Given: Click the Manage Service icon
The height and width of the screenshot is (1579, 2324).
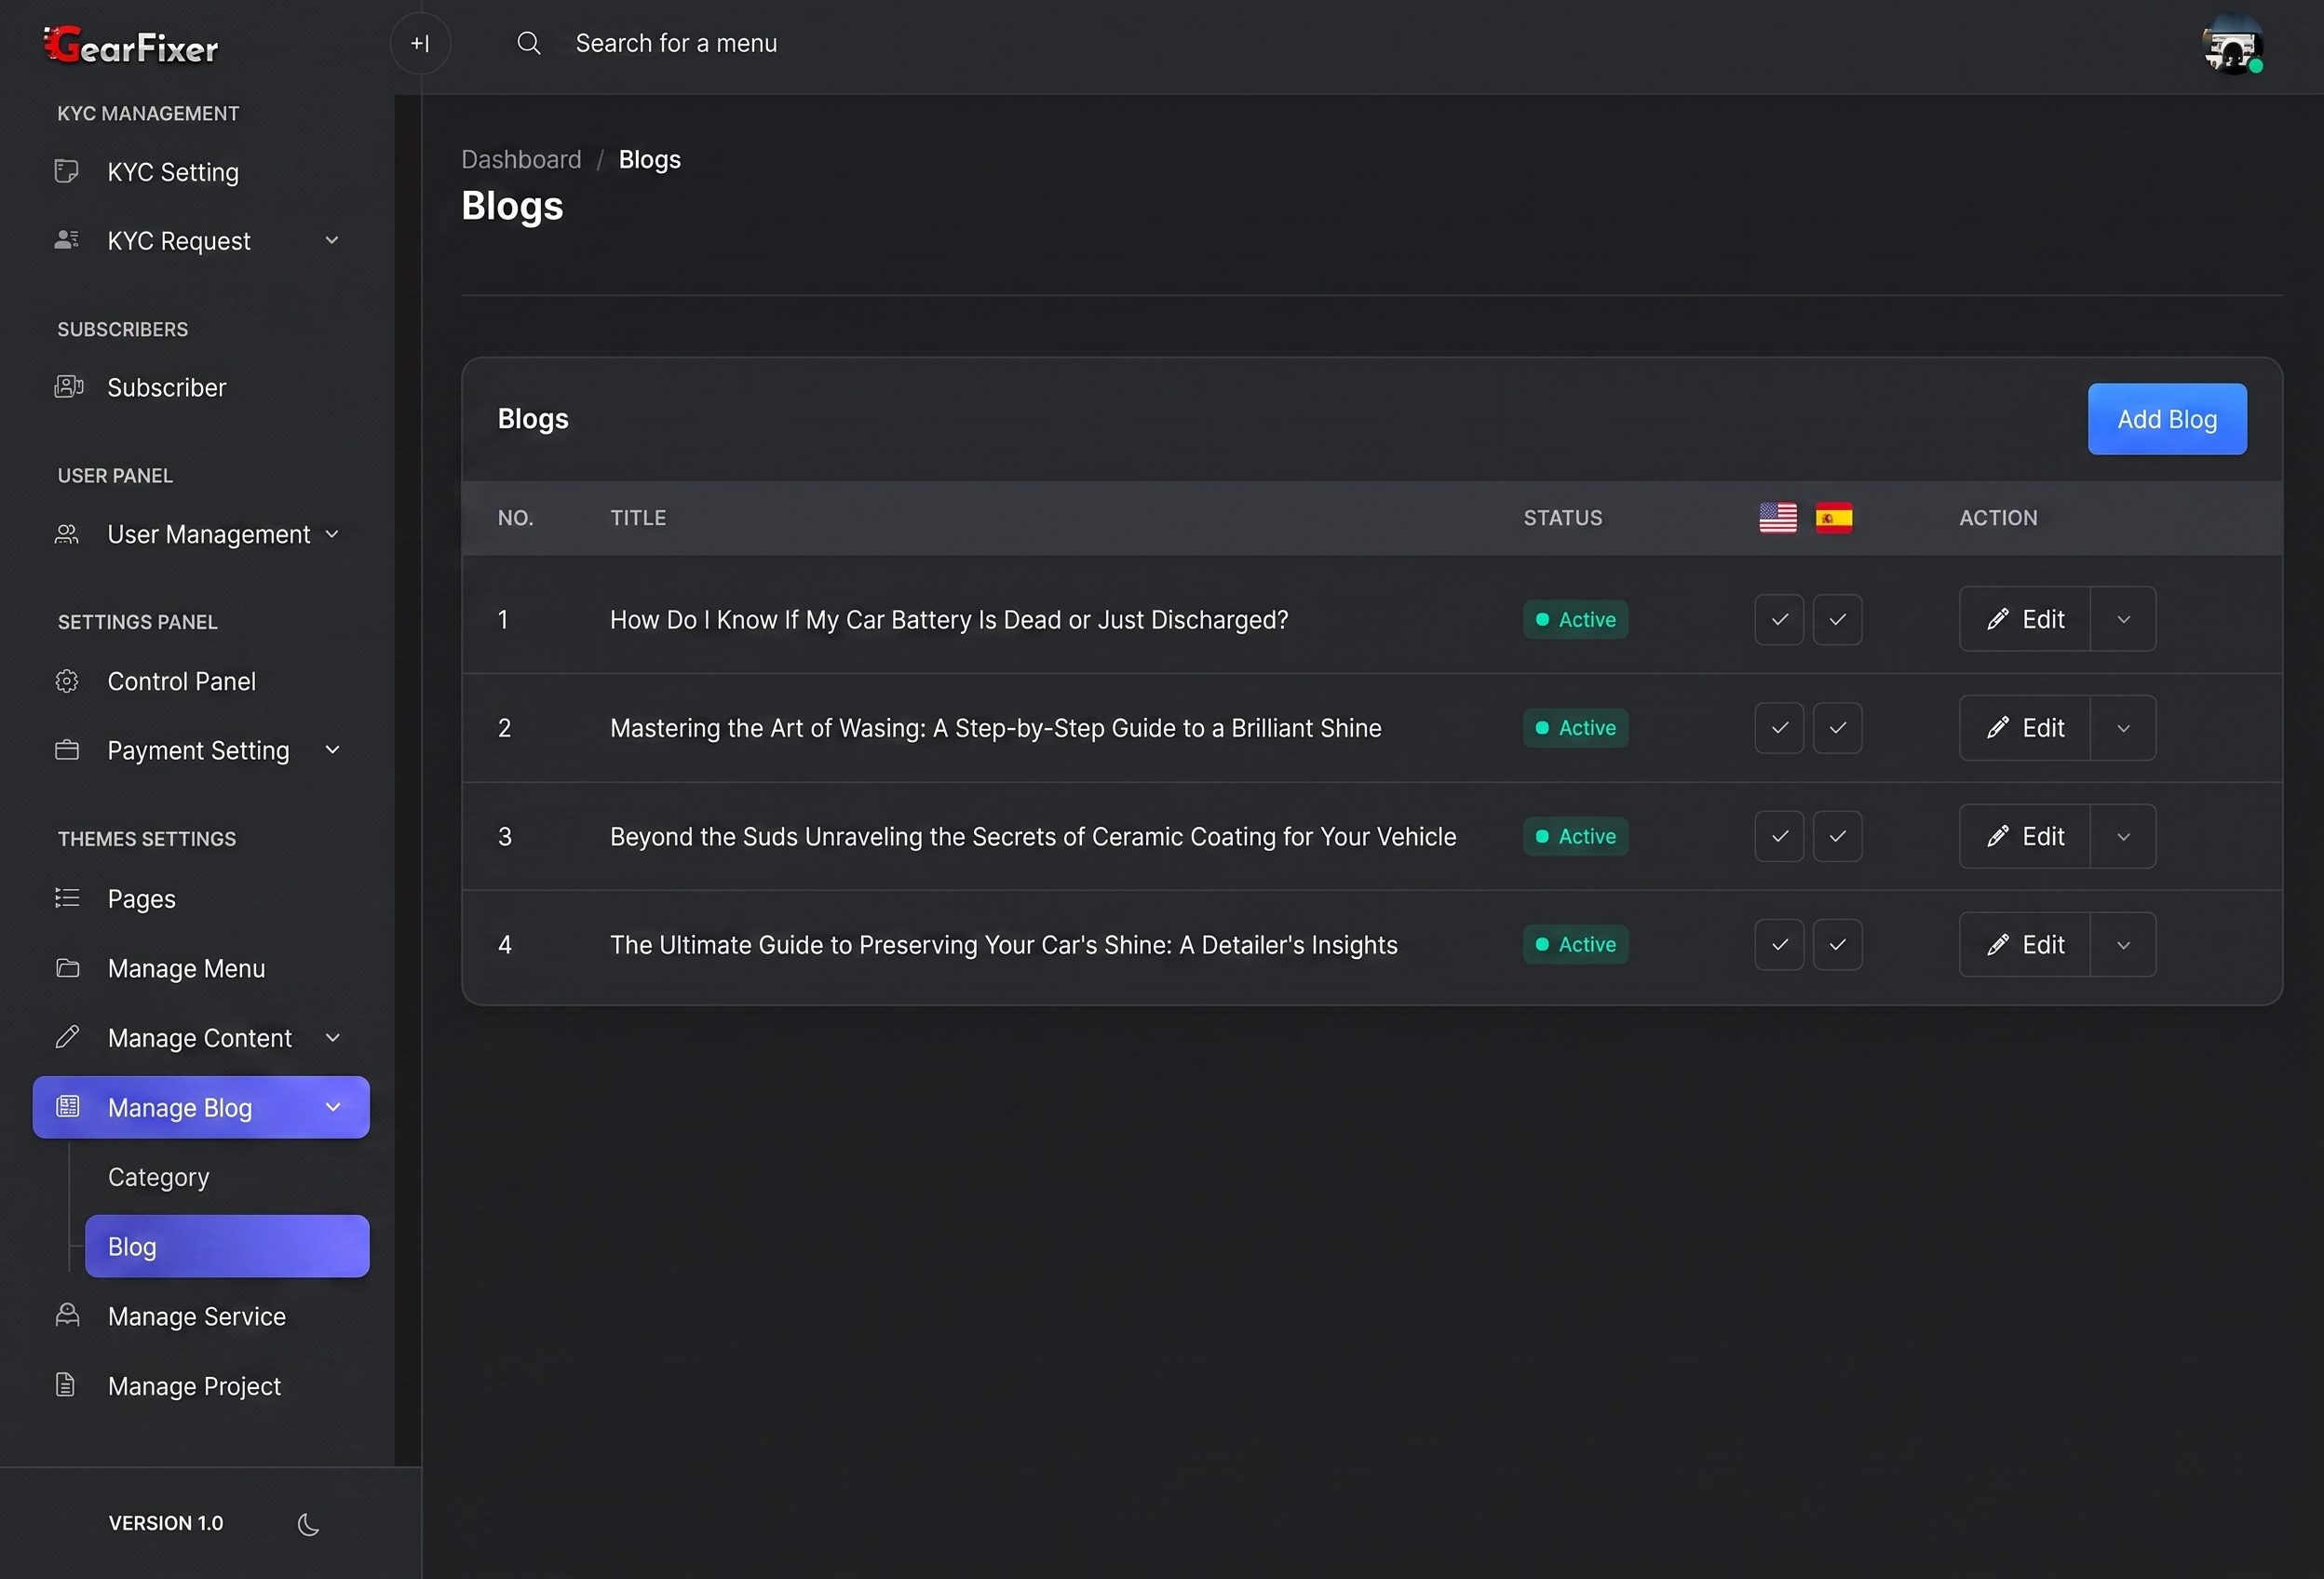Looking at the screenshot, I should [67, 1315].
